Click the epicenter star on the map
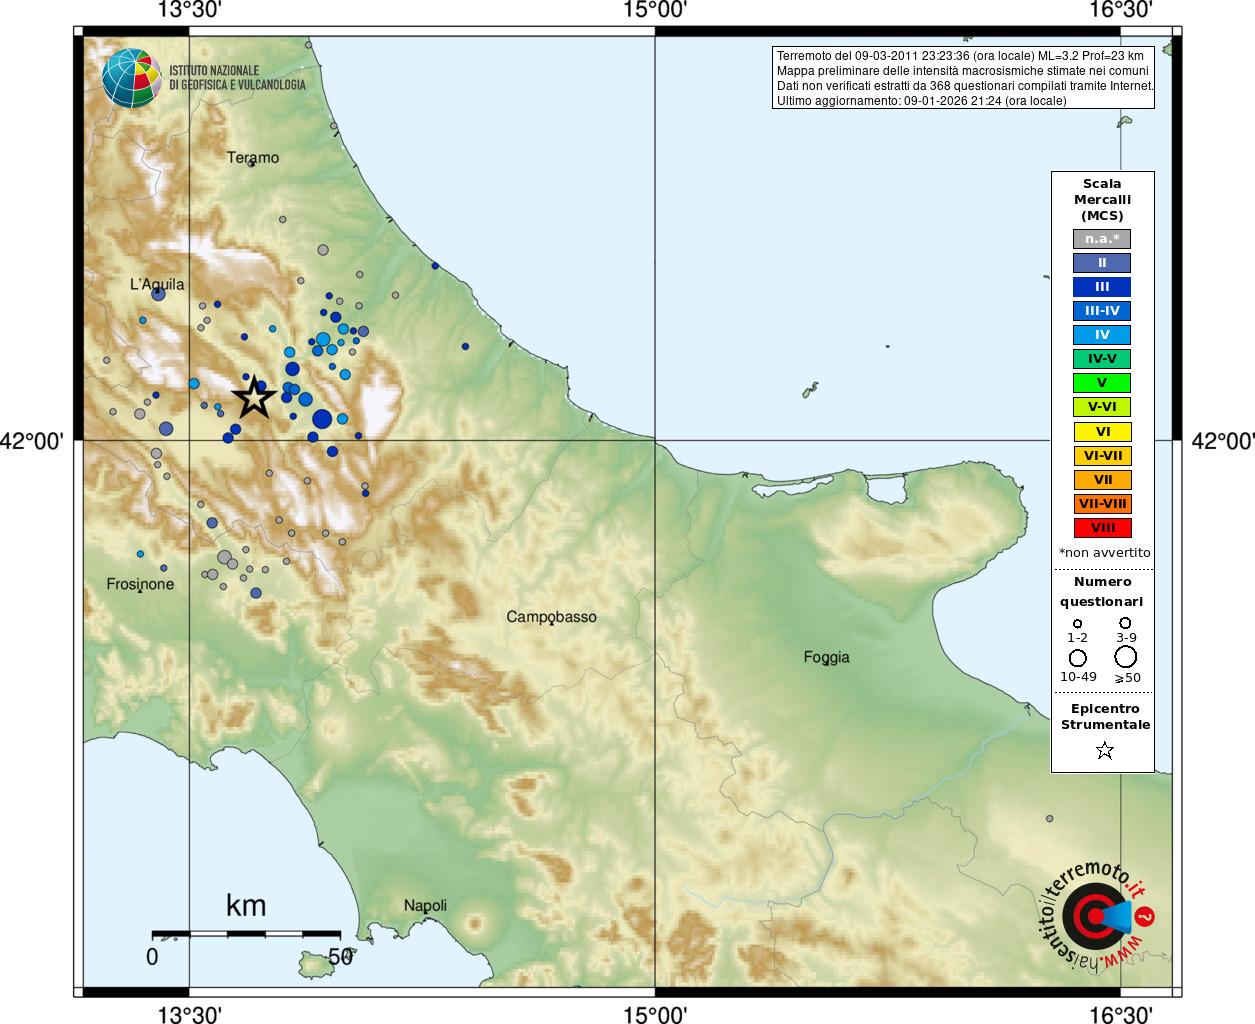1255x1024 pixels. coord(254,397)
